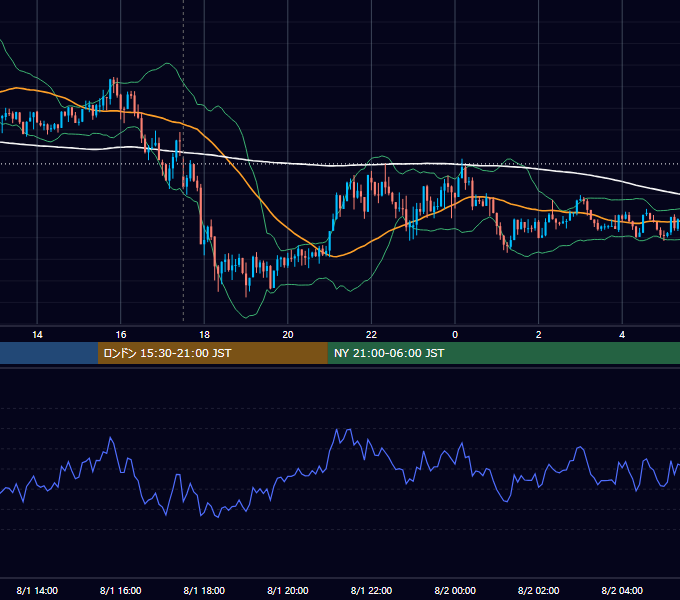Click the '22' hour label on price chart axis

tap(371, 335)
